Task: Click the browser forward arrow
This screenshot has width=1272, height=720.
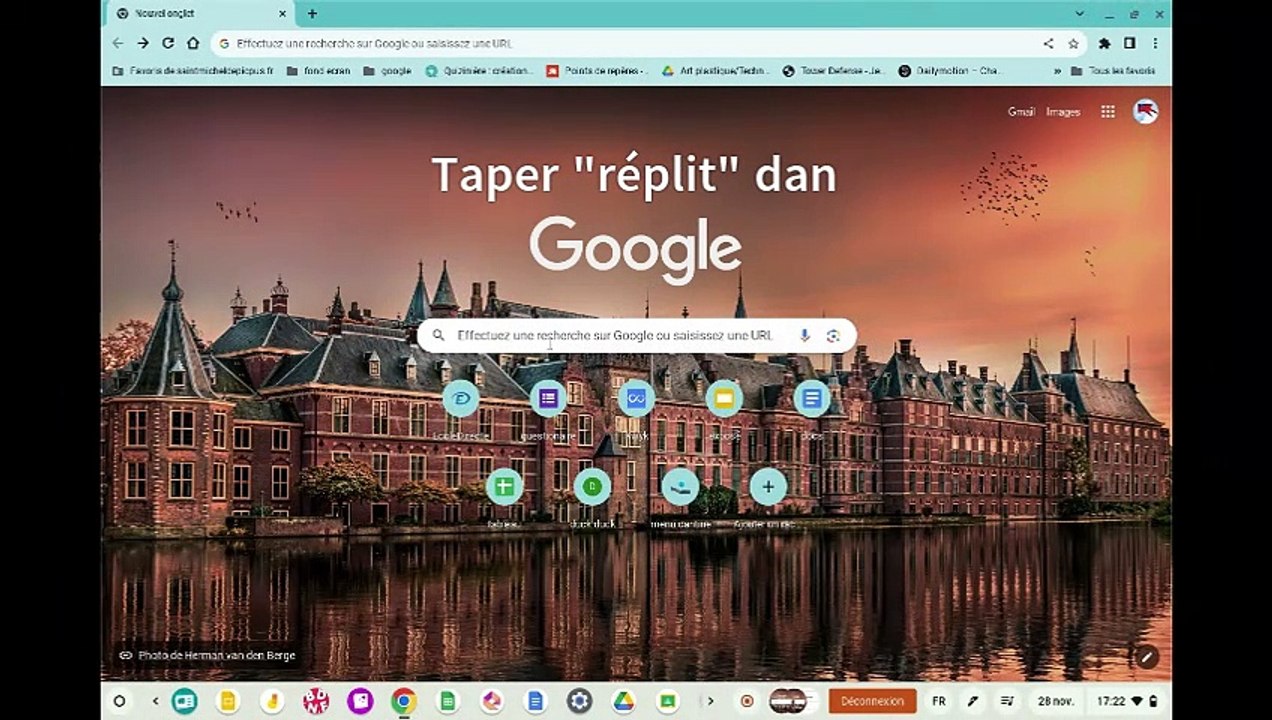Action: 143,43
